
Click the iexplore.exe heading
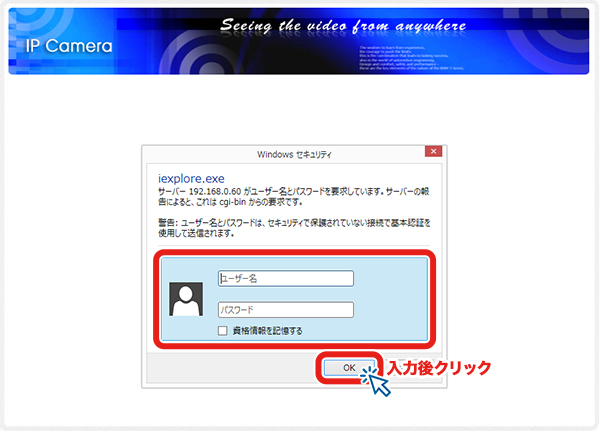coord(193,175)
